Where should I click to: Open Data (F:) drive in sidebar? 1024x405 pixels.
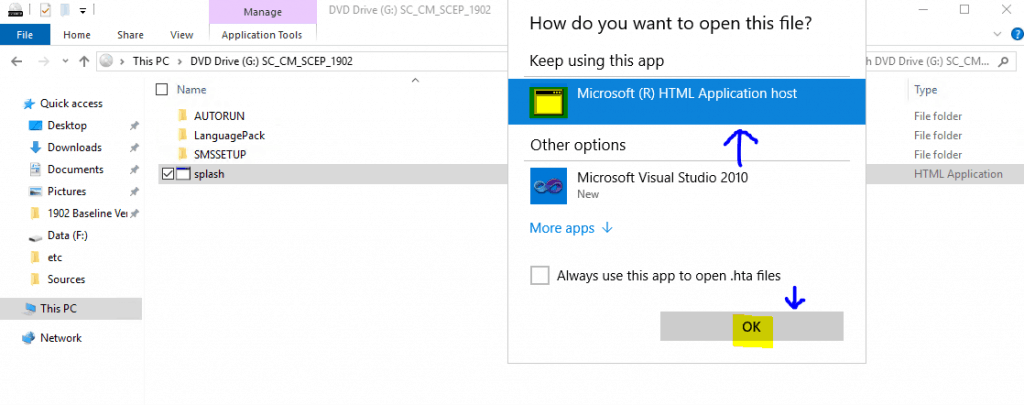[x=68, y=235]
